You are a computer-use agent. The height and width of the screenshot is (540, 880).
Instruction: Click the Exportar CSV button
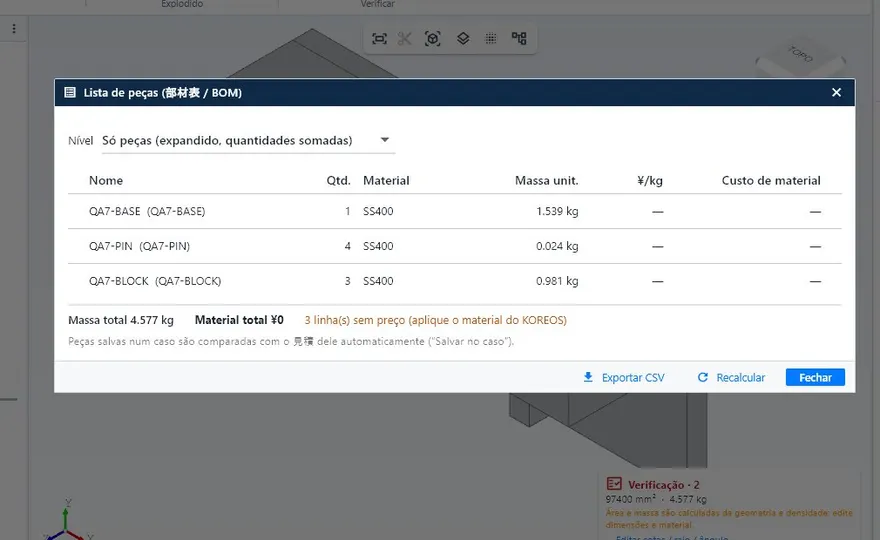(624, 377)
